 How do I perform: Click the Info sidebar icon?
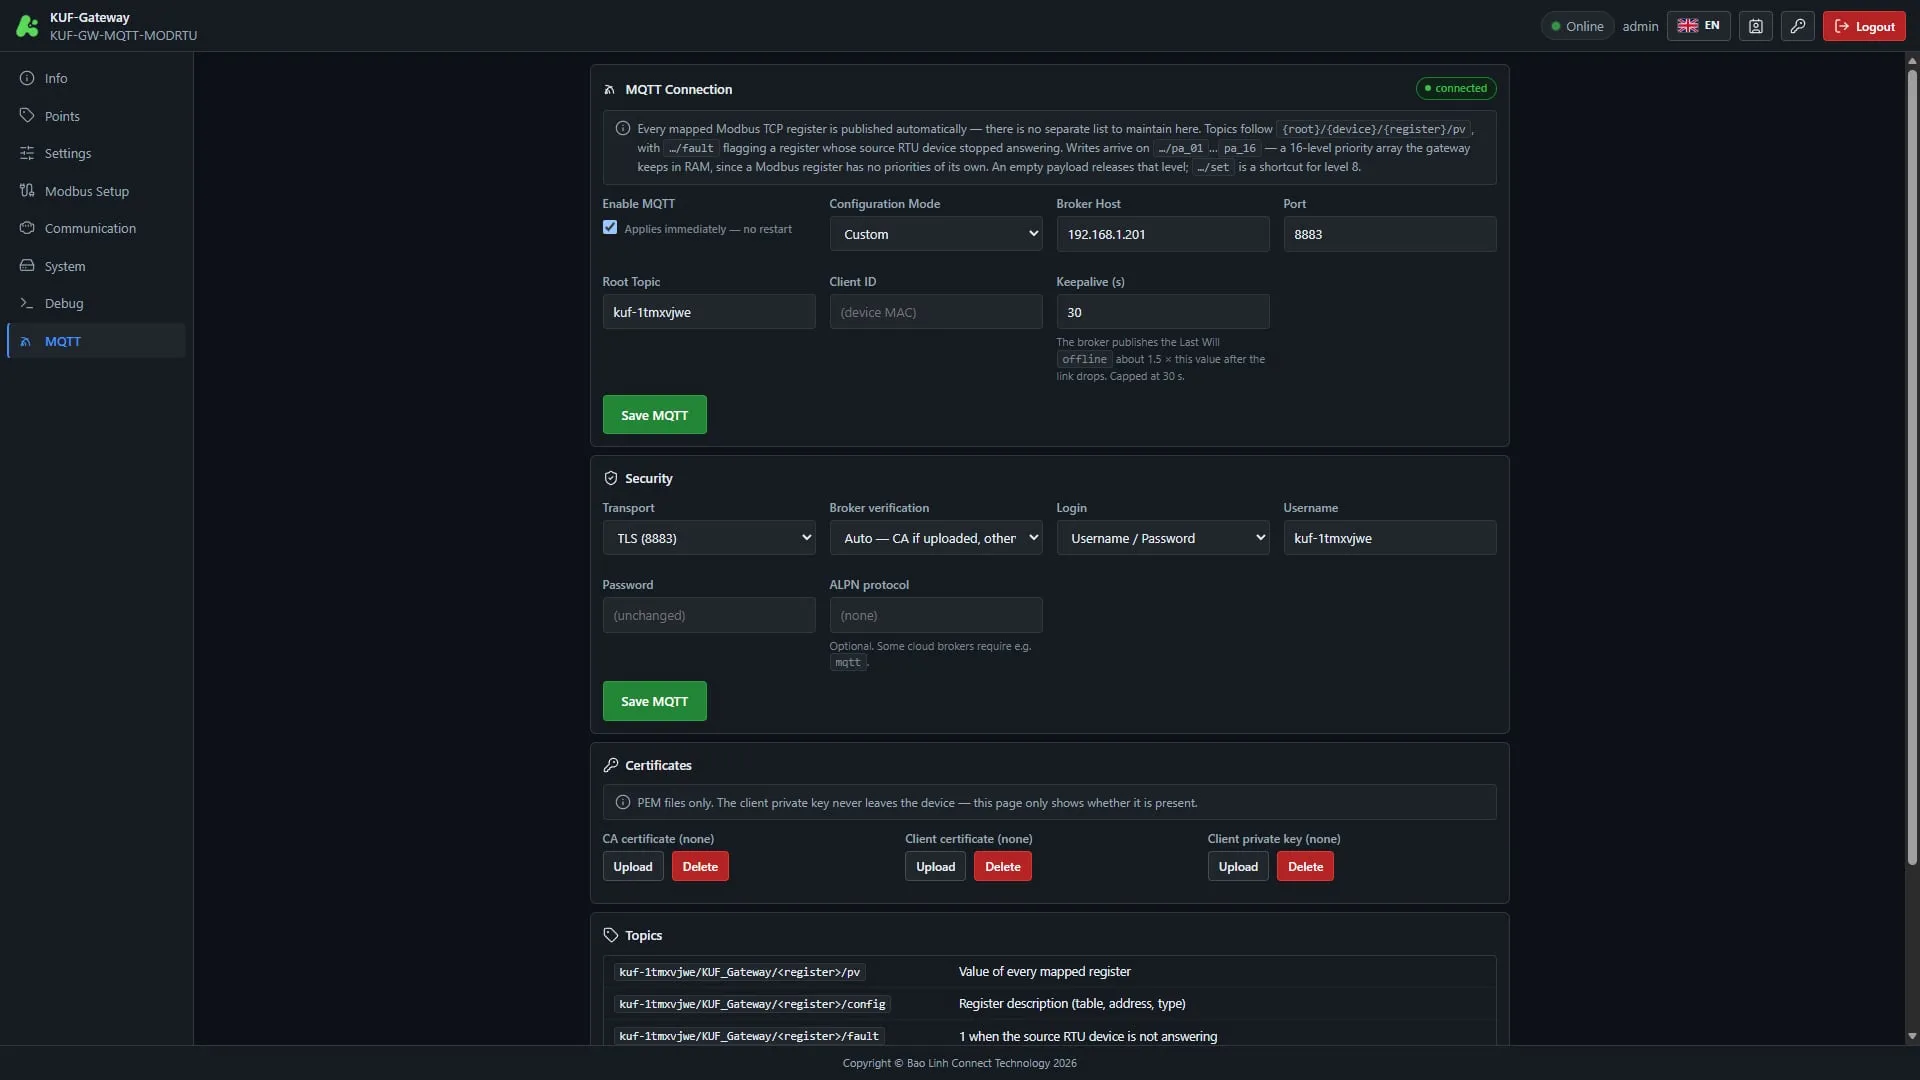(27, 78)
